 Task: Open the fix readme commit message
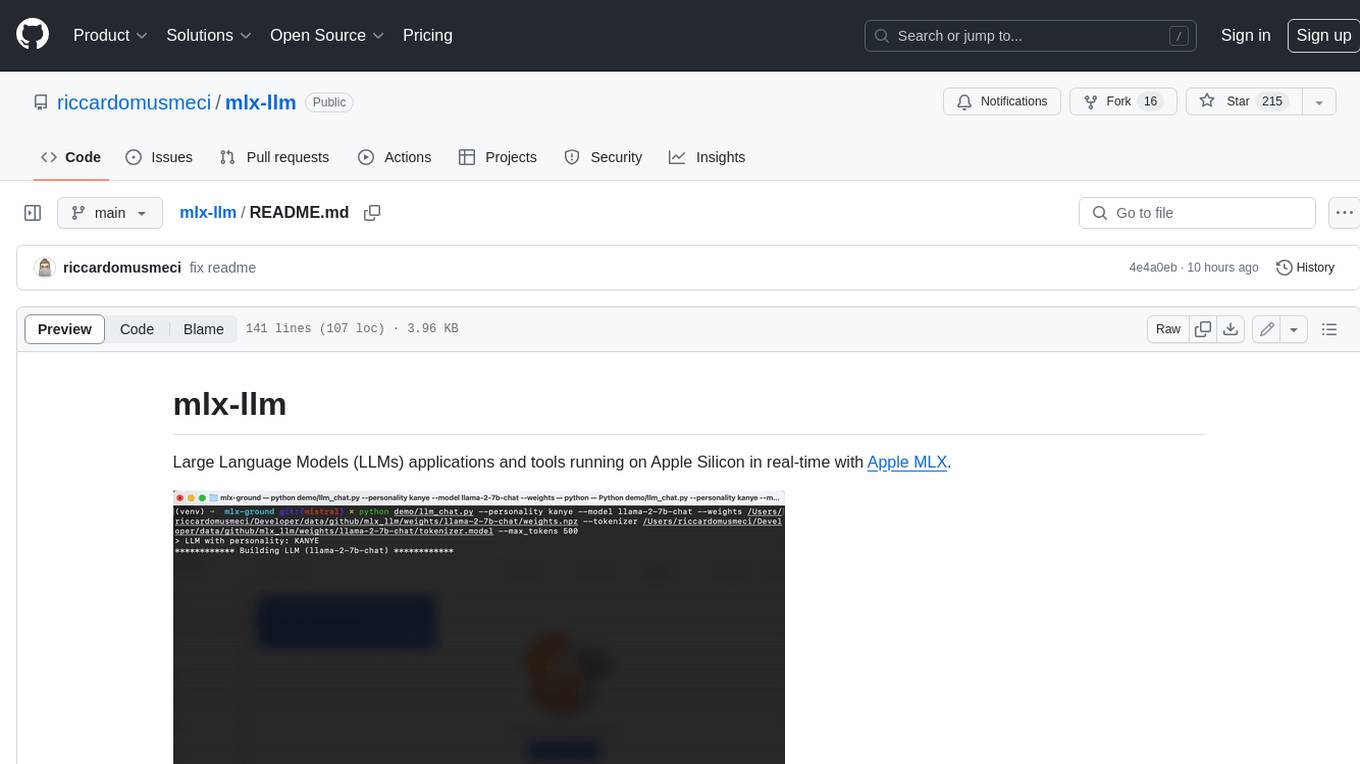[x=223, y=268]
